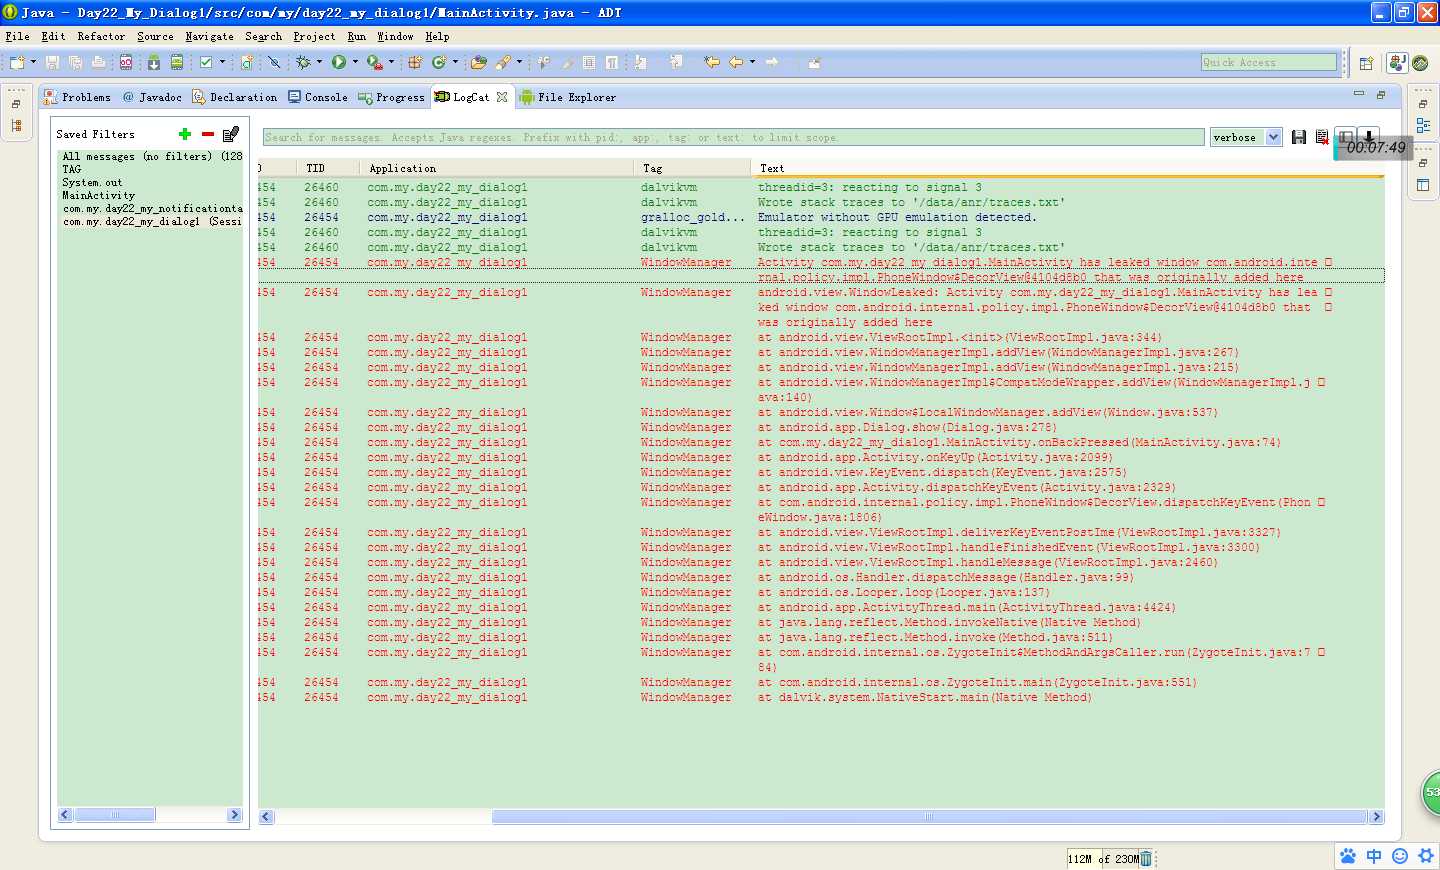Click the Back navigation arrow icon

point(736,62)
